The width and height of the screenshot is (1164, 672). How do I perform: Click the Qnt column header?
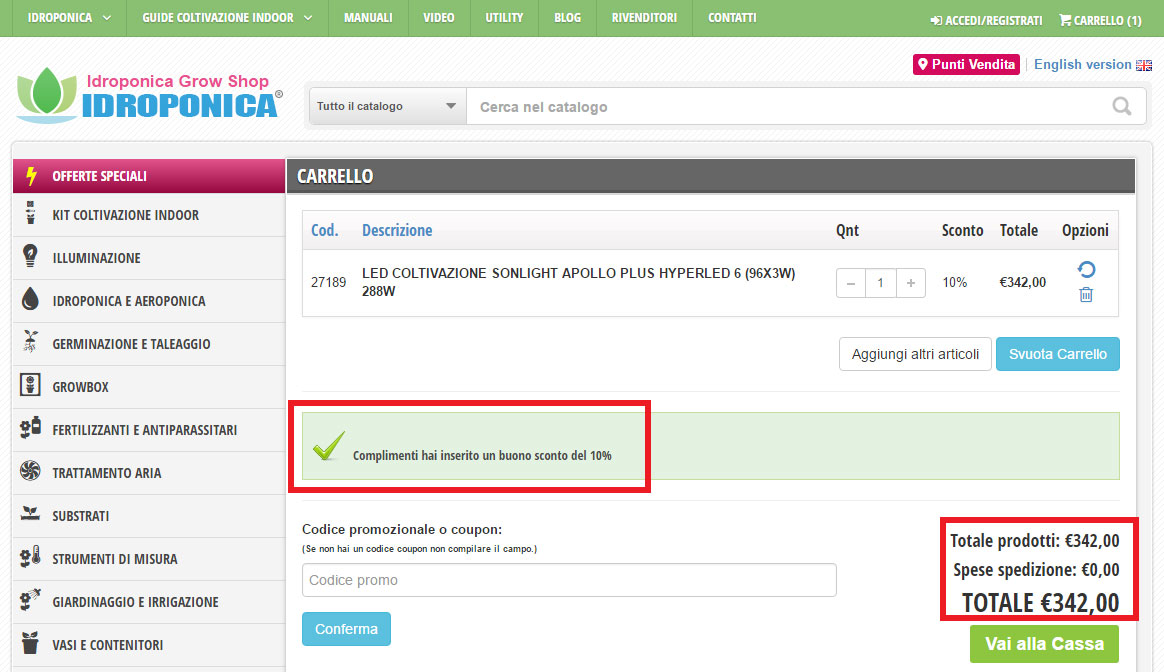[847, 230]
